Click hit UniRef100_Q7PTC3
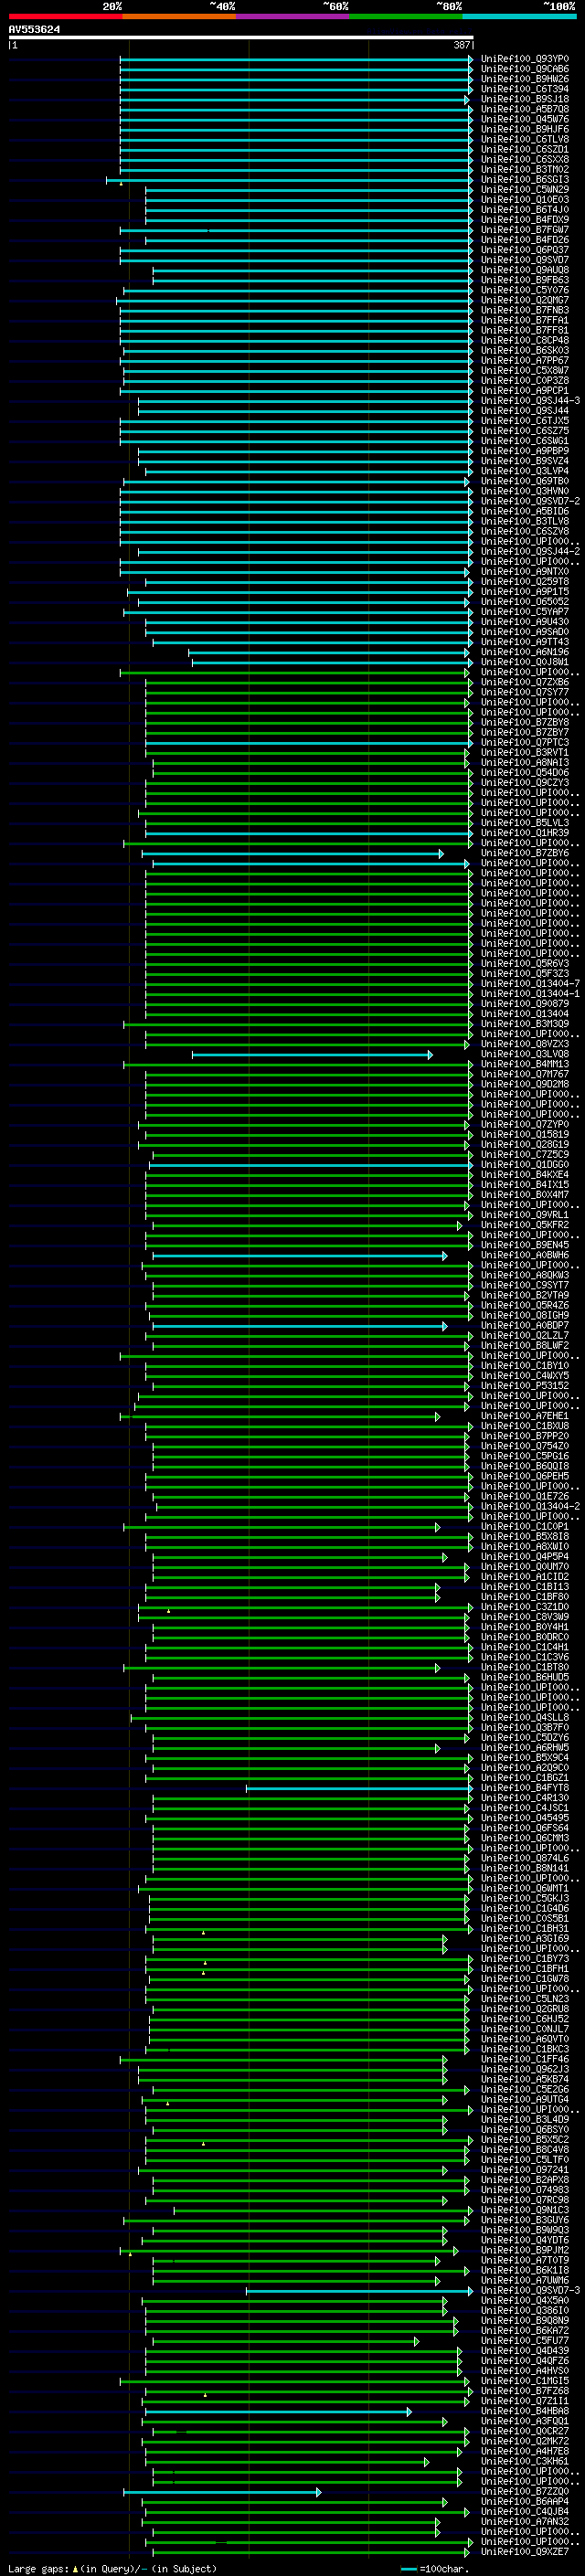 pyautogui.click(x=524, y=742)
